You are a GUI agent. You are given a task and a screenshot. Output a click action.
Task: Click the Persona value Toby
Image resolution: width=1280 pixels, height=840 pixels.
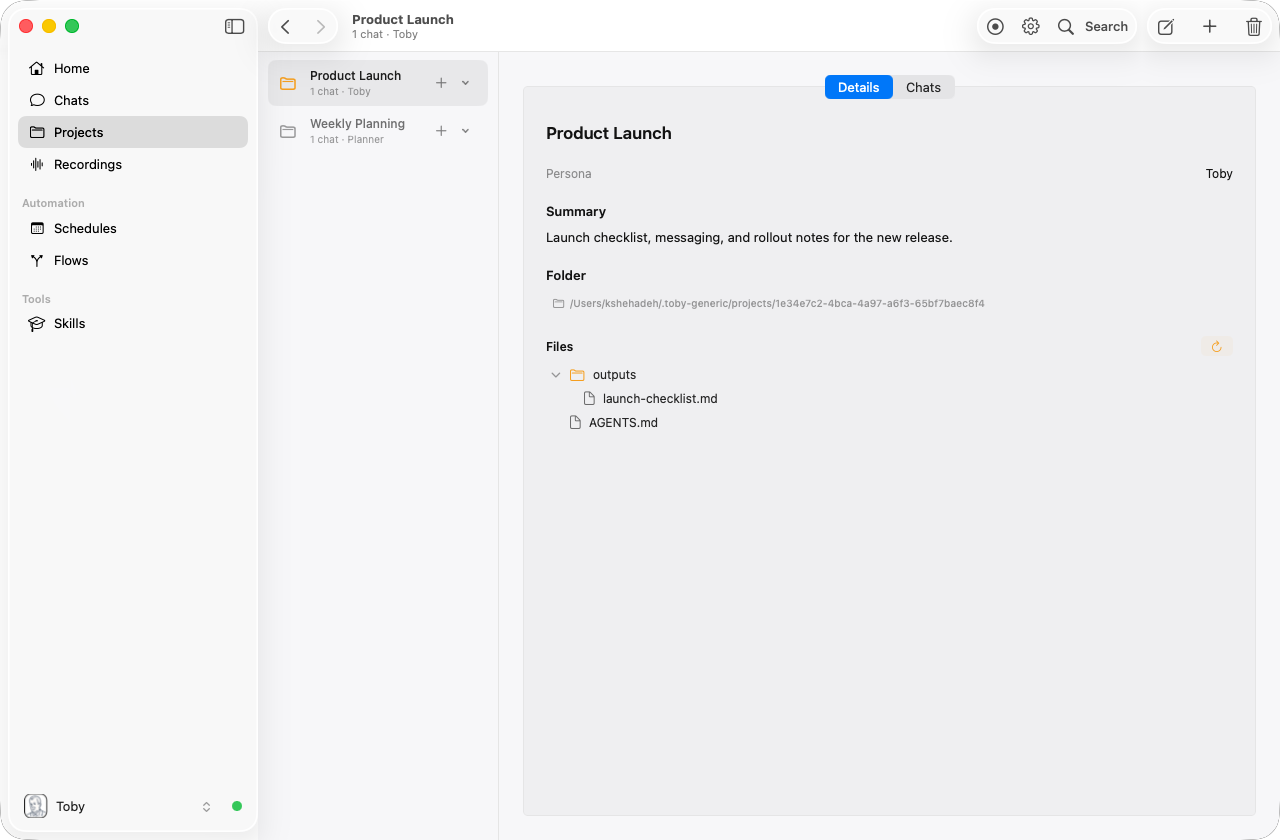(x=1219, y=174)
